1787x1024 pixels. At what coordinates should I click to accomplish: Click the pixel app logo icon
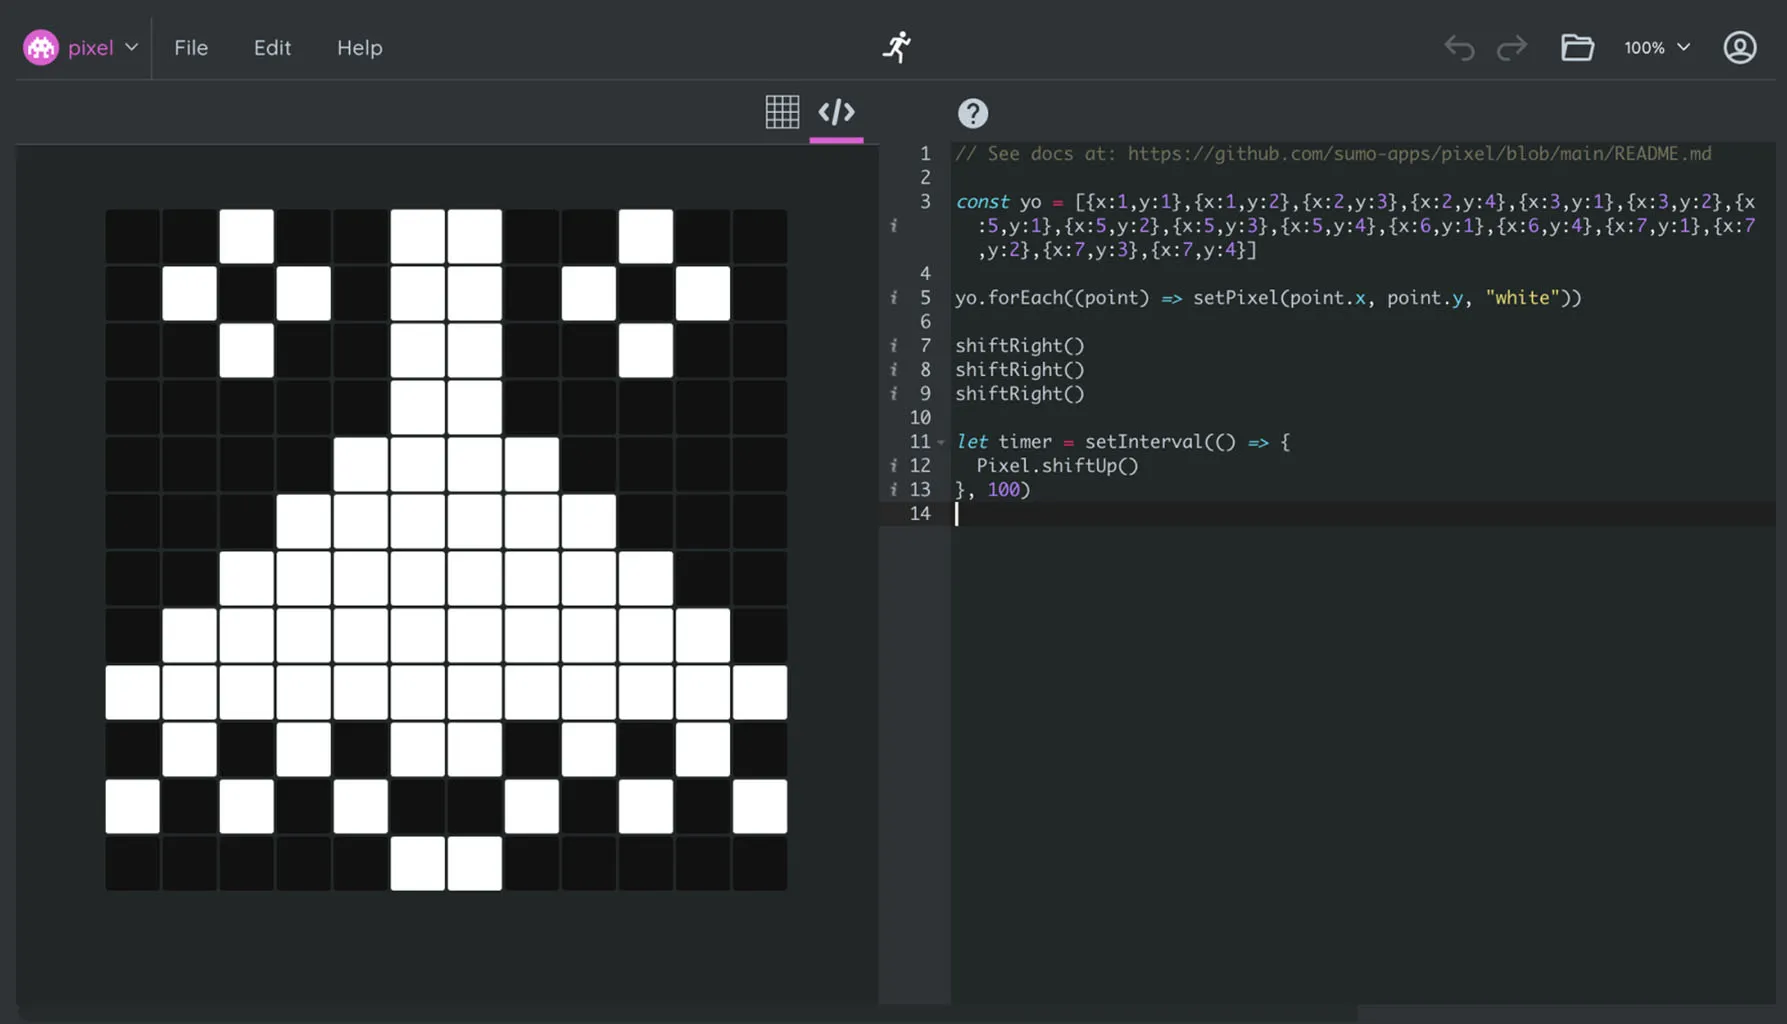(41, 47)
